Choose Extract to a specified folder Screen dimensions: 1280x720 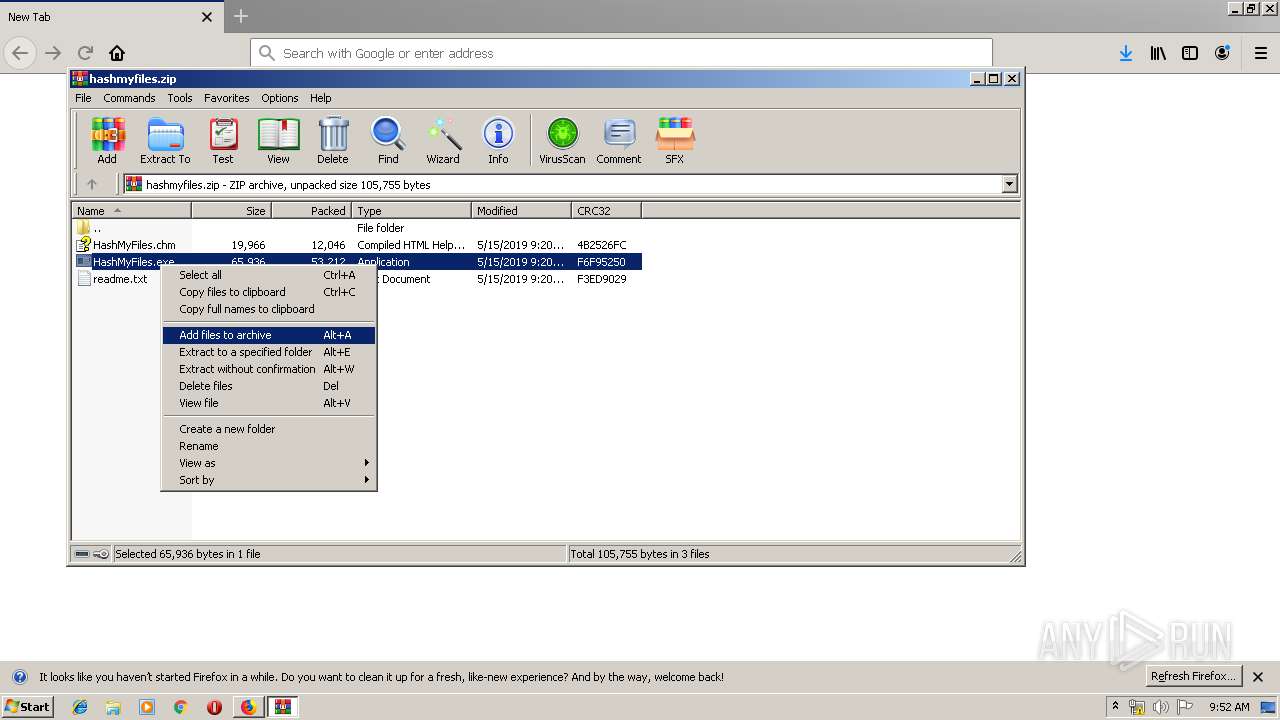point(269,352)
